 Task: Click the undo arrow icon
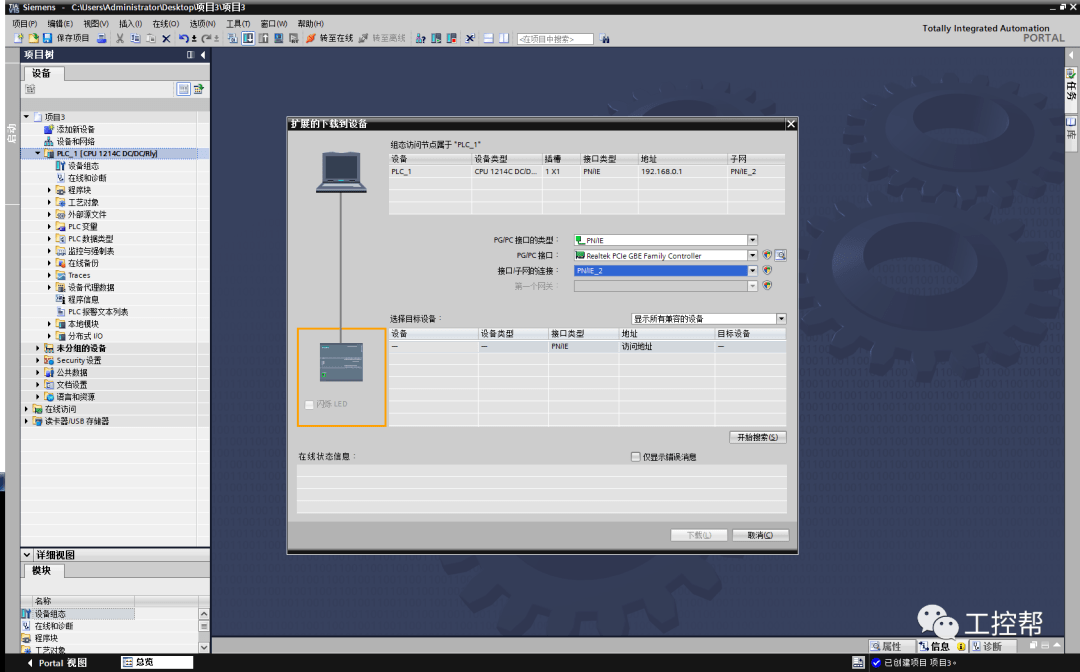point(183,39)
